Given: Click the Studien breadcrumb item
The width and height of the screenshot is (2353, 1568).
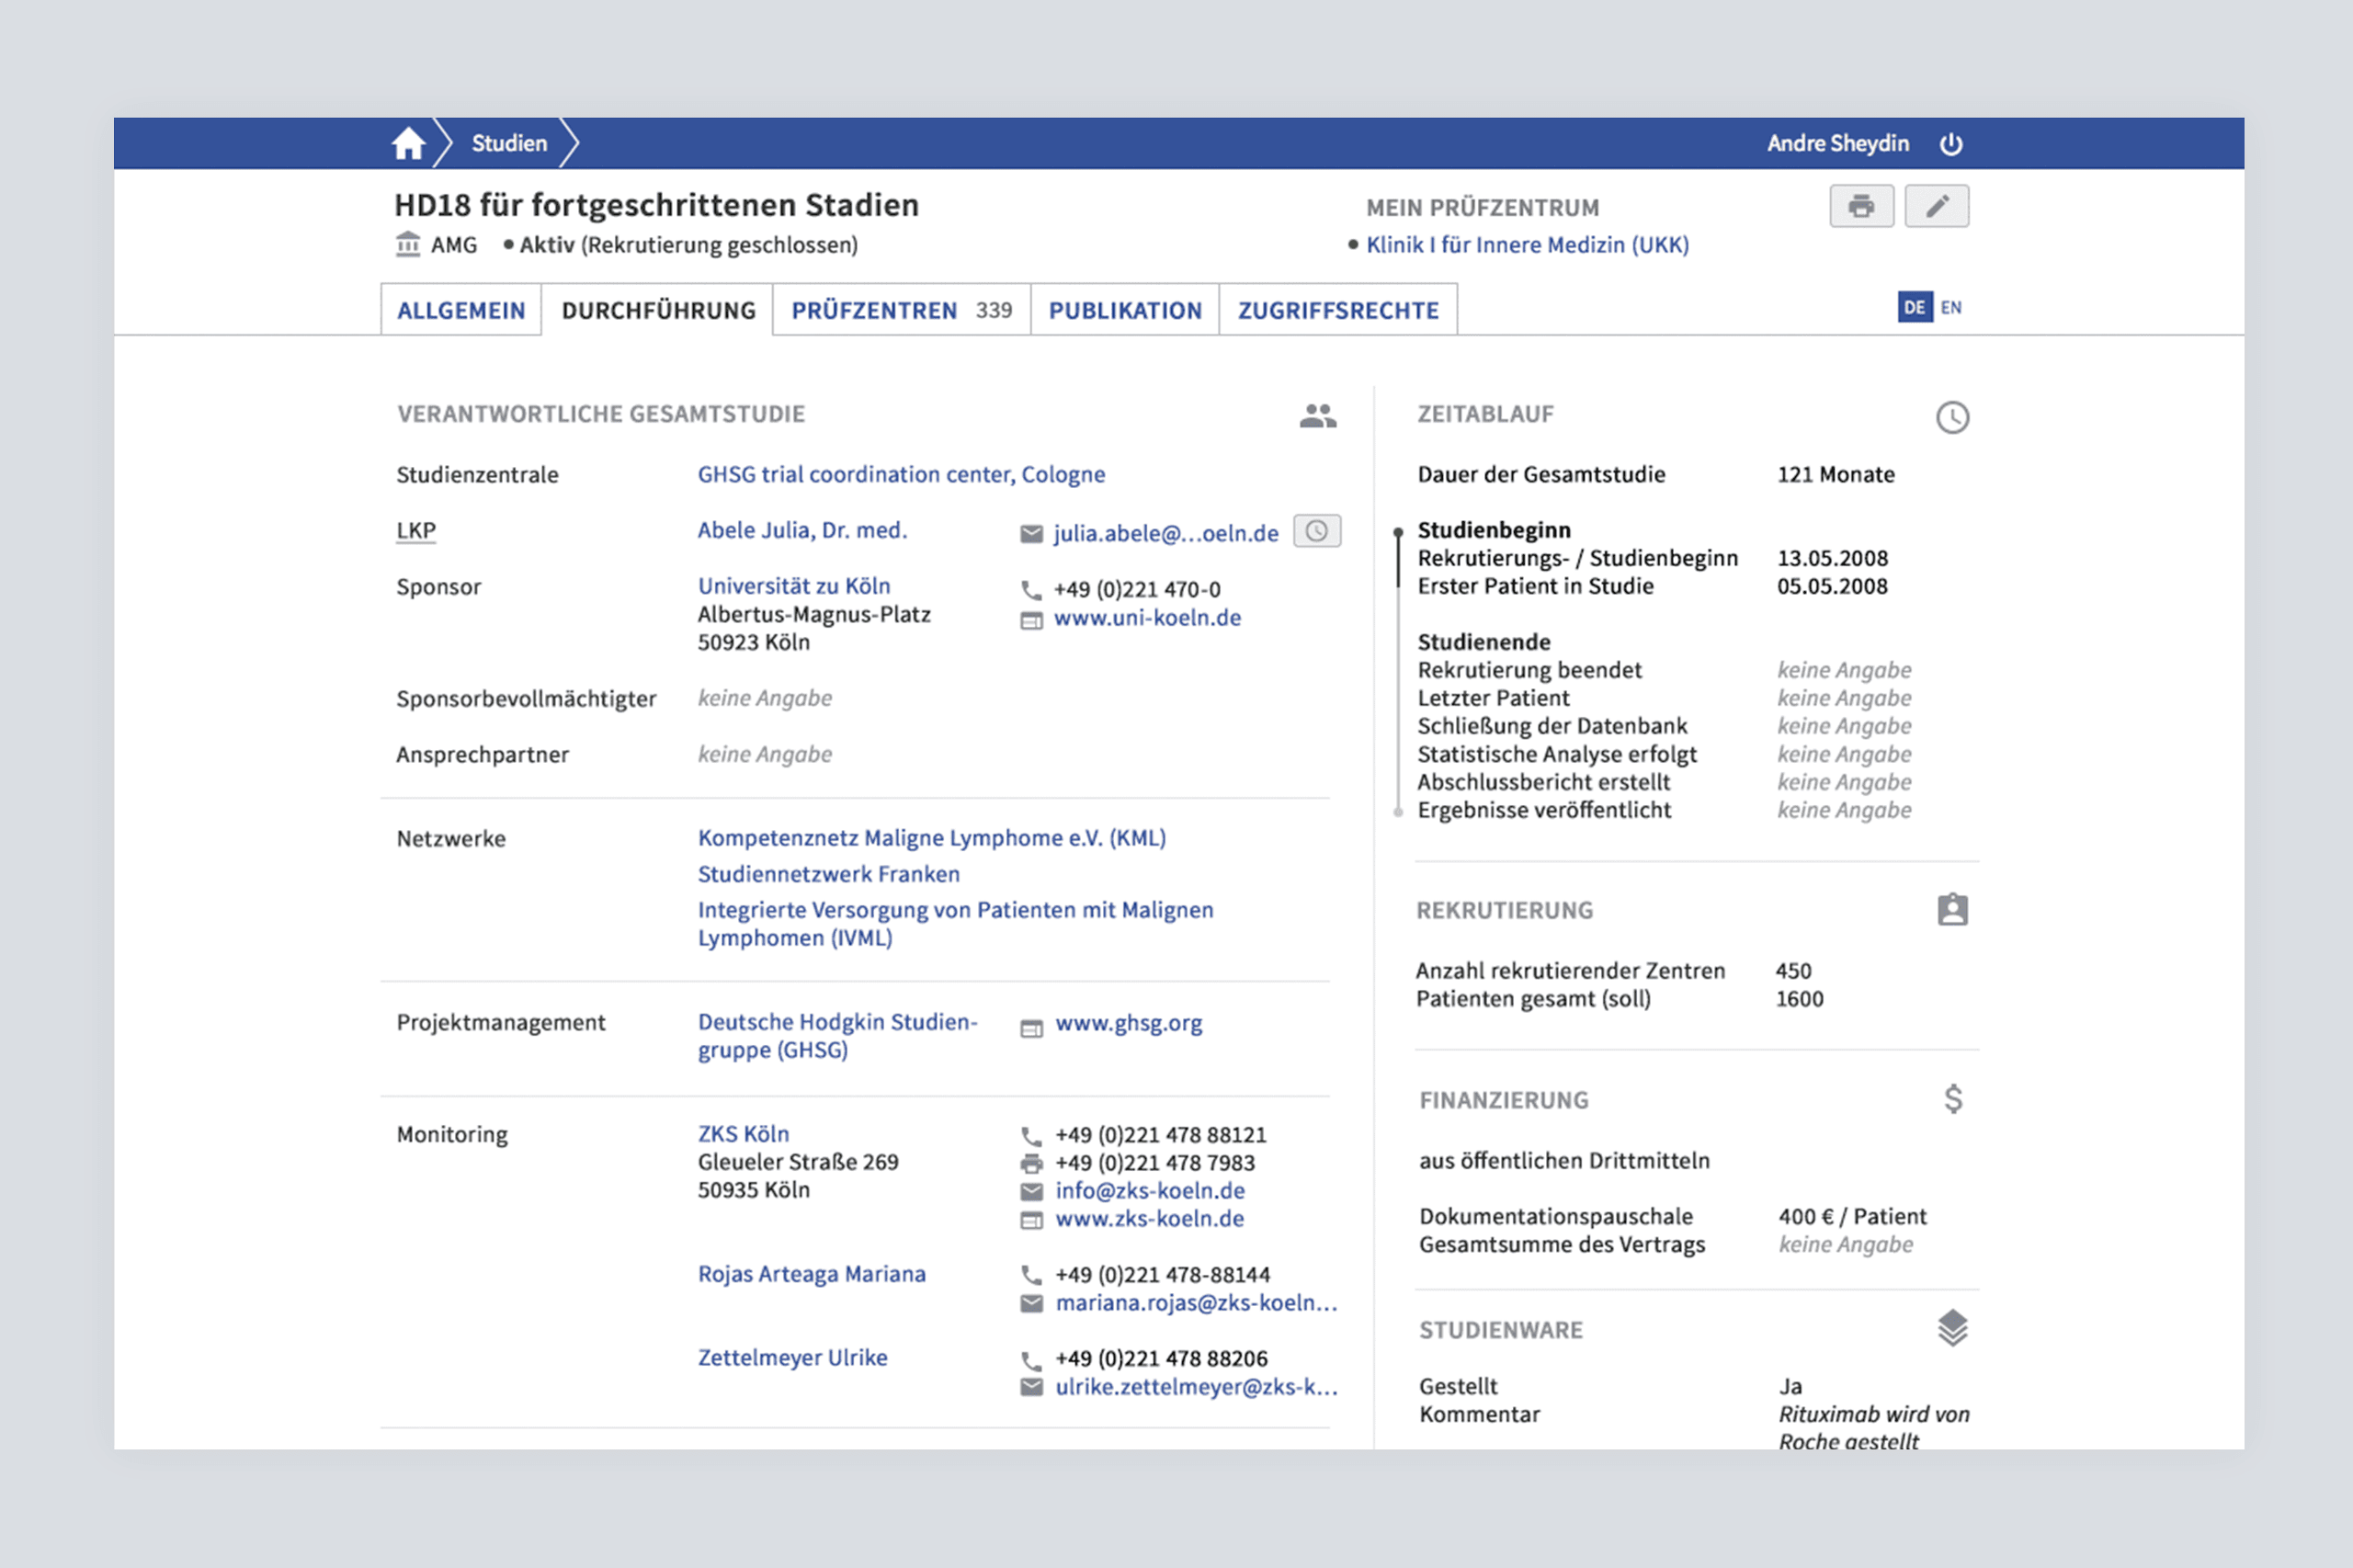Looking at the screenshot, I should [509, 144].
